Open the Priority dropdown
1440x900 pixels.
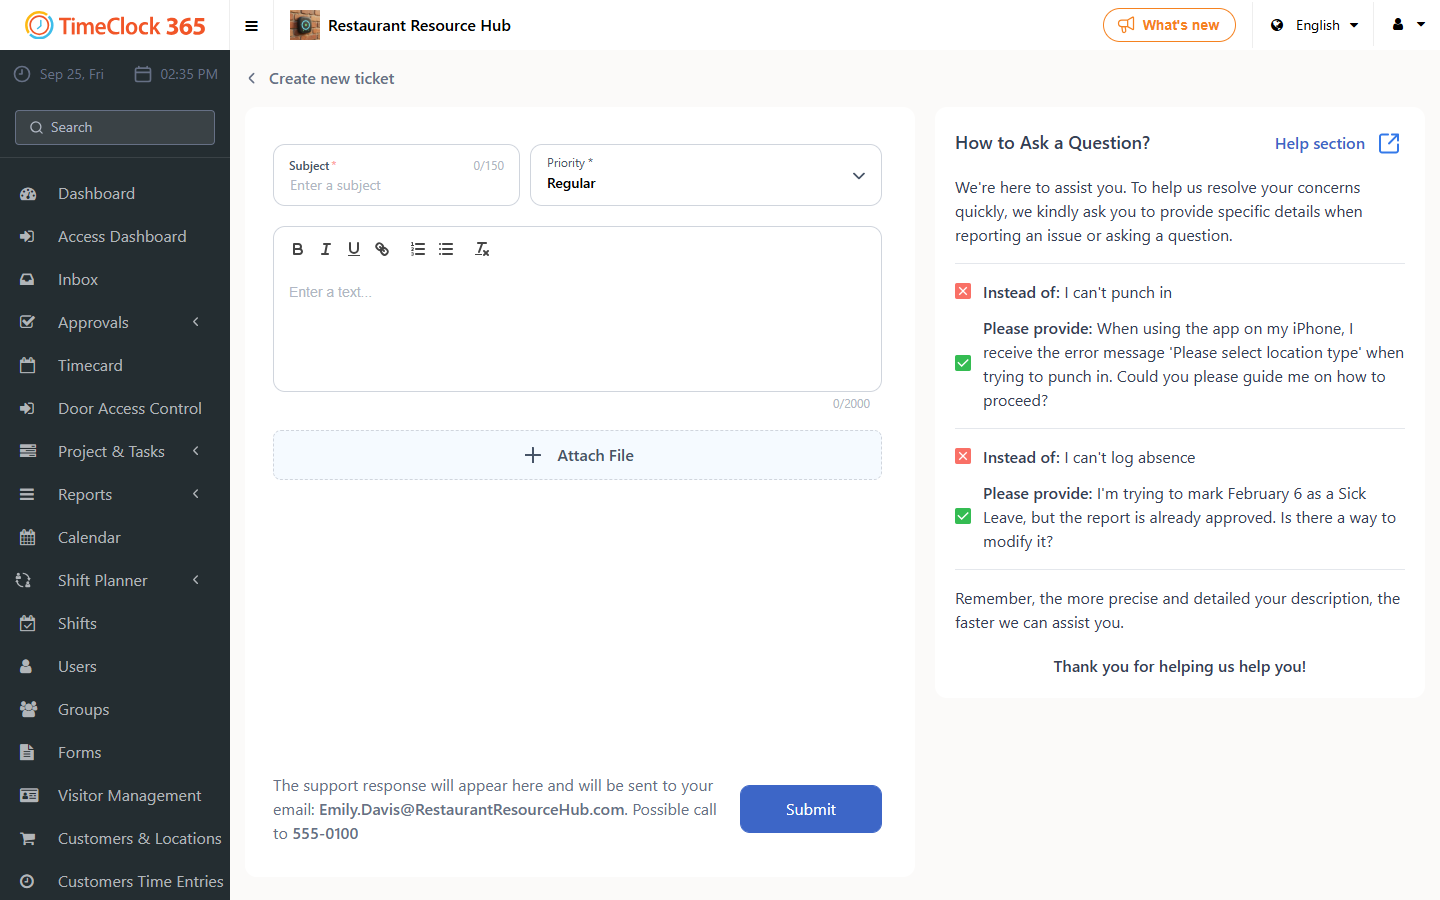[x=706, y=175]
